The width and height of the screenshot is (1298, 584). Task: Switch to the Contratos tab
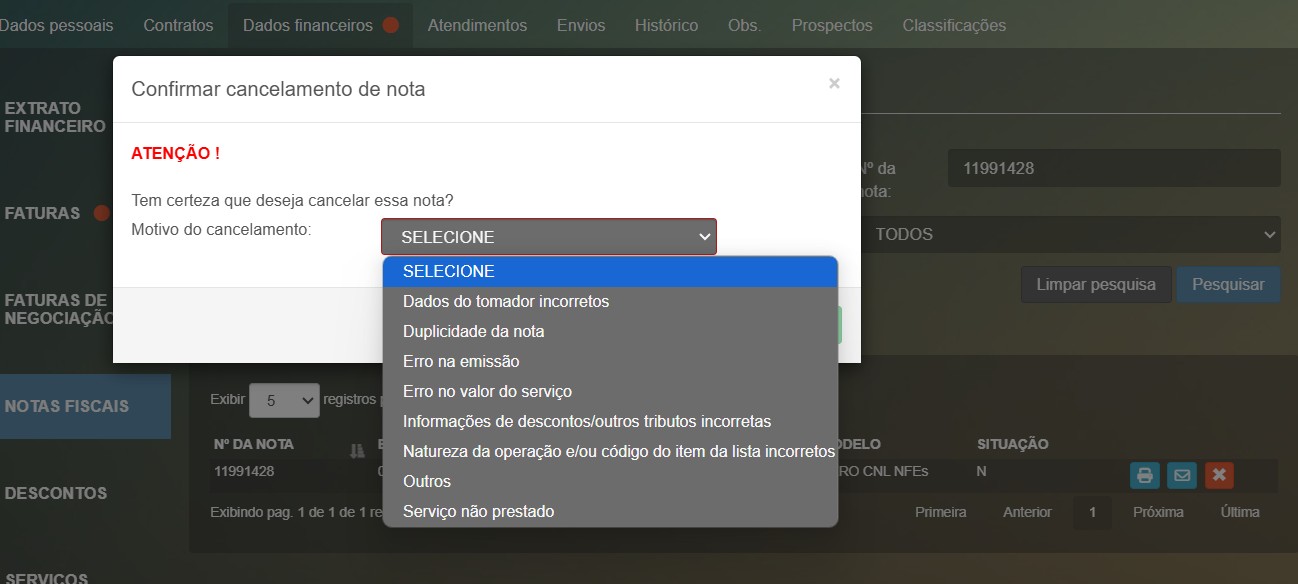(178, 25)
